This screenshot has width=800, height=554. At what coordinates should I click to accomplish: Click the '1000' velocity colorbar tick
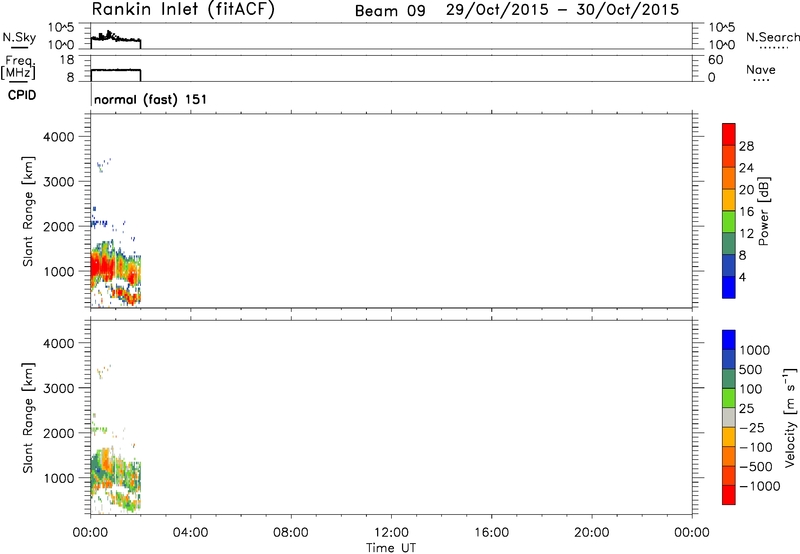point(755,350)
